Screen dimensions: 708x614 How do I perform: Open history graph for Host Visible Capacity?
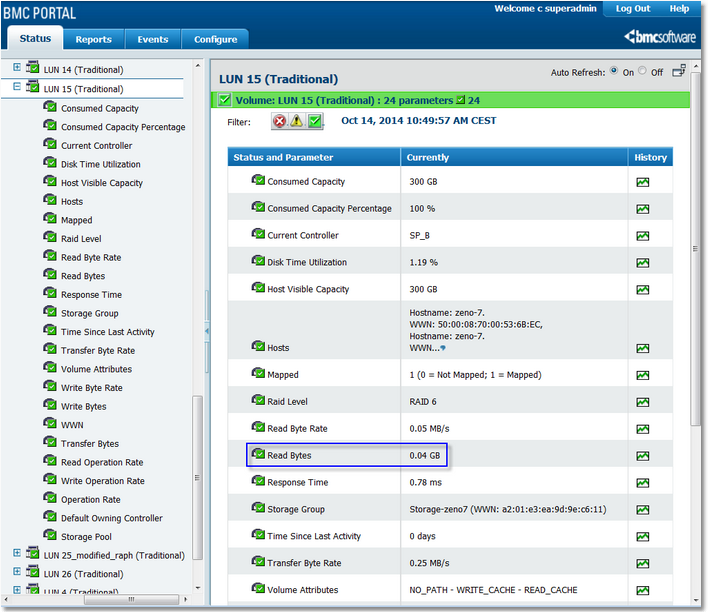(x=642, y=289)
